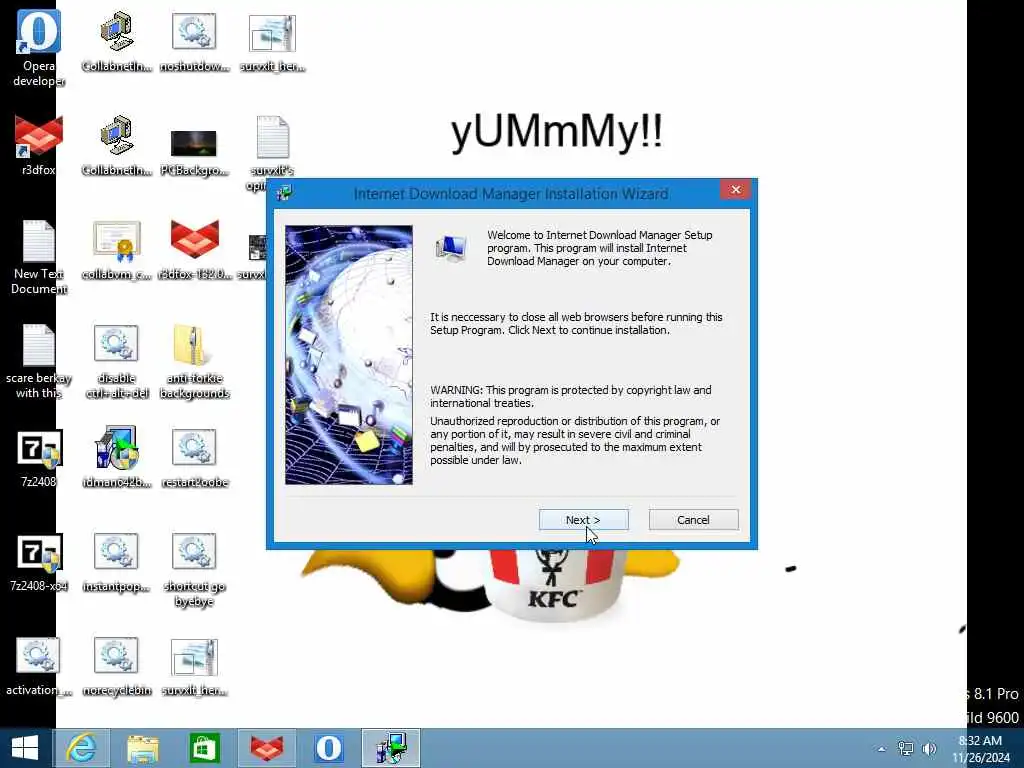The width and height of the screenshot is (1024, 768).
Task: Select restart2oobe script icon
Action: (194, 458)
